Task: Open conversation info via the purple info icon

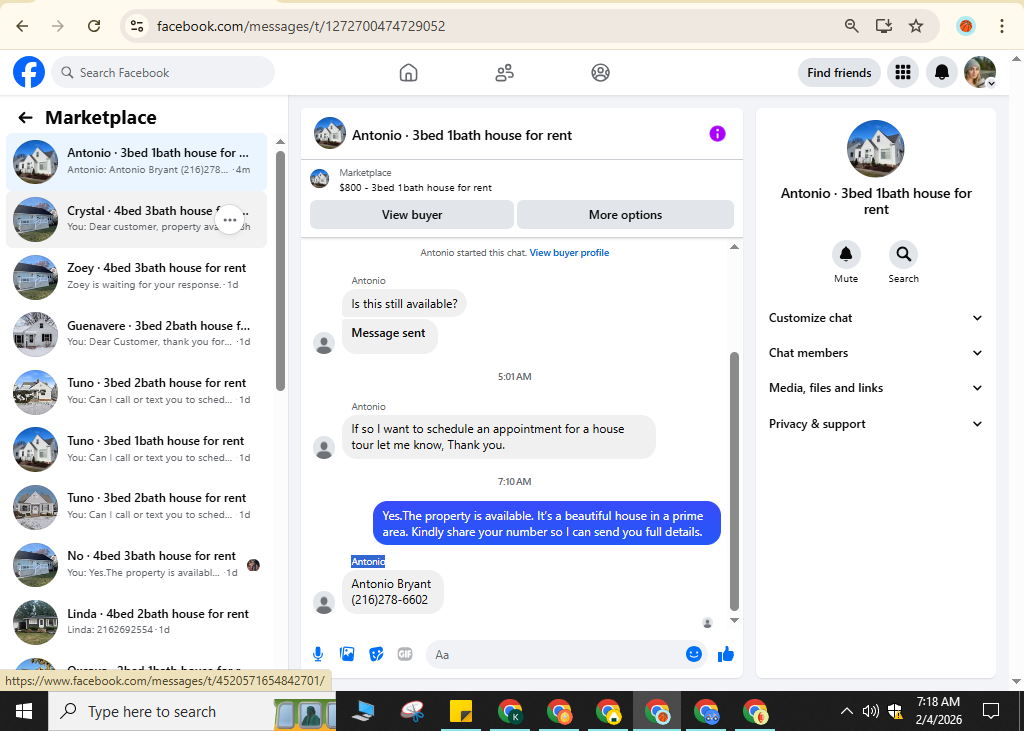Action: pos(717,134)
